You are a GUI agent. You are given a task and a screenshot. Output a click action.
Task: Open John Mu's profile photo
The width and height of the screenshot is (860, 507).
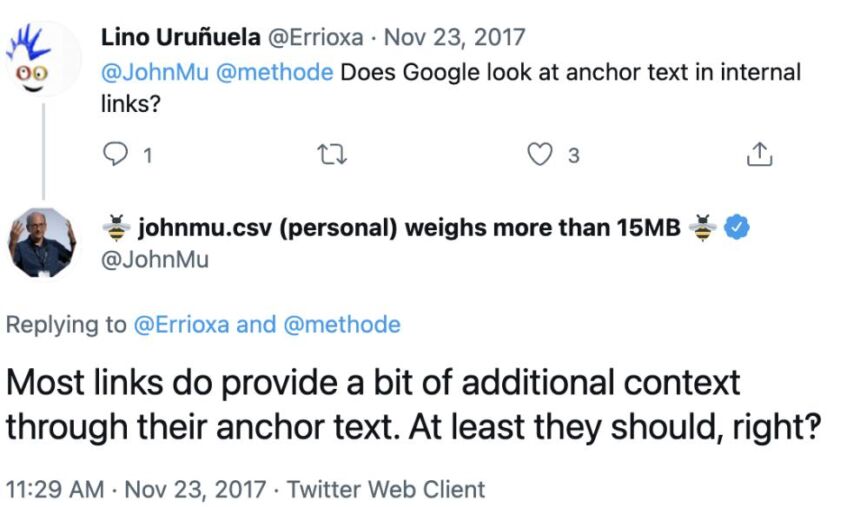click(42, 242)
